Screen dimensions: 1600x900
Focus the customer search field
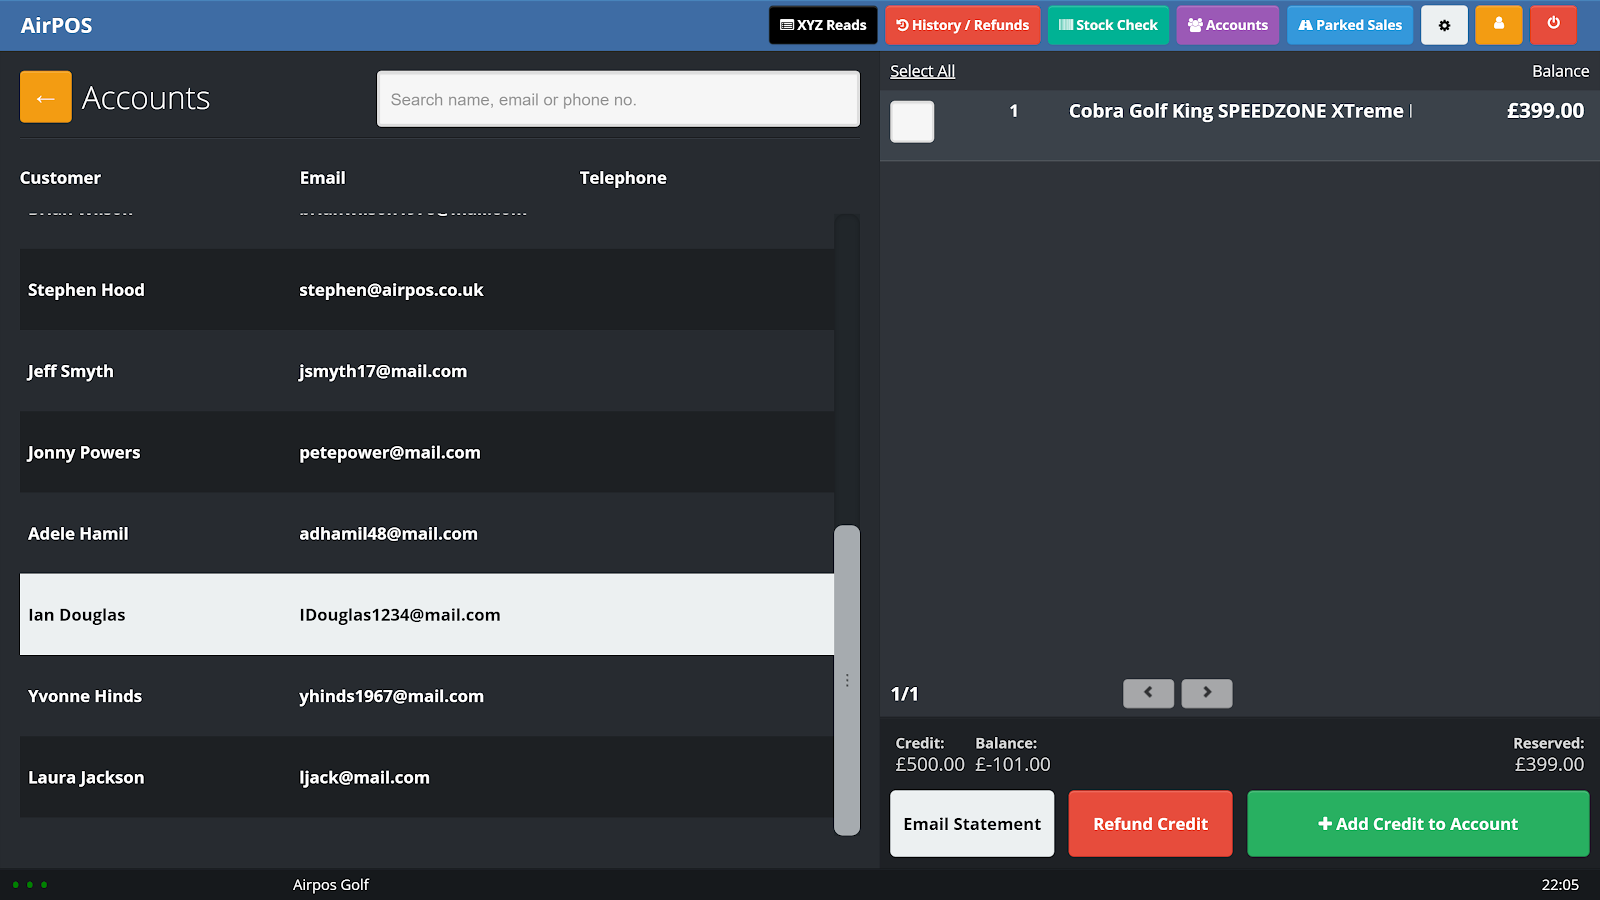(x=618, y=99)
